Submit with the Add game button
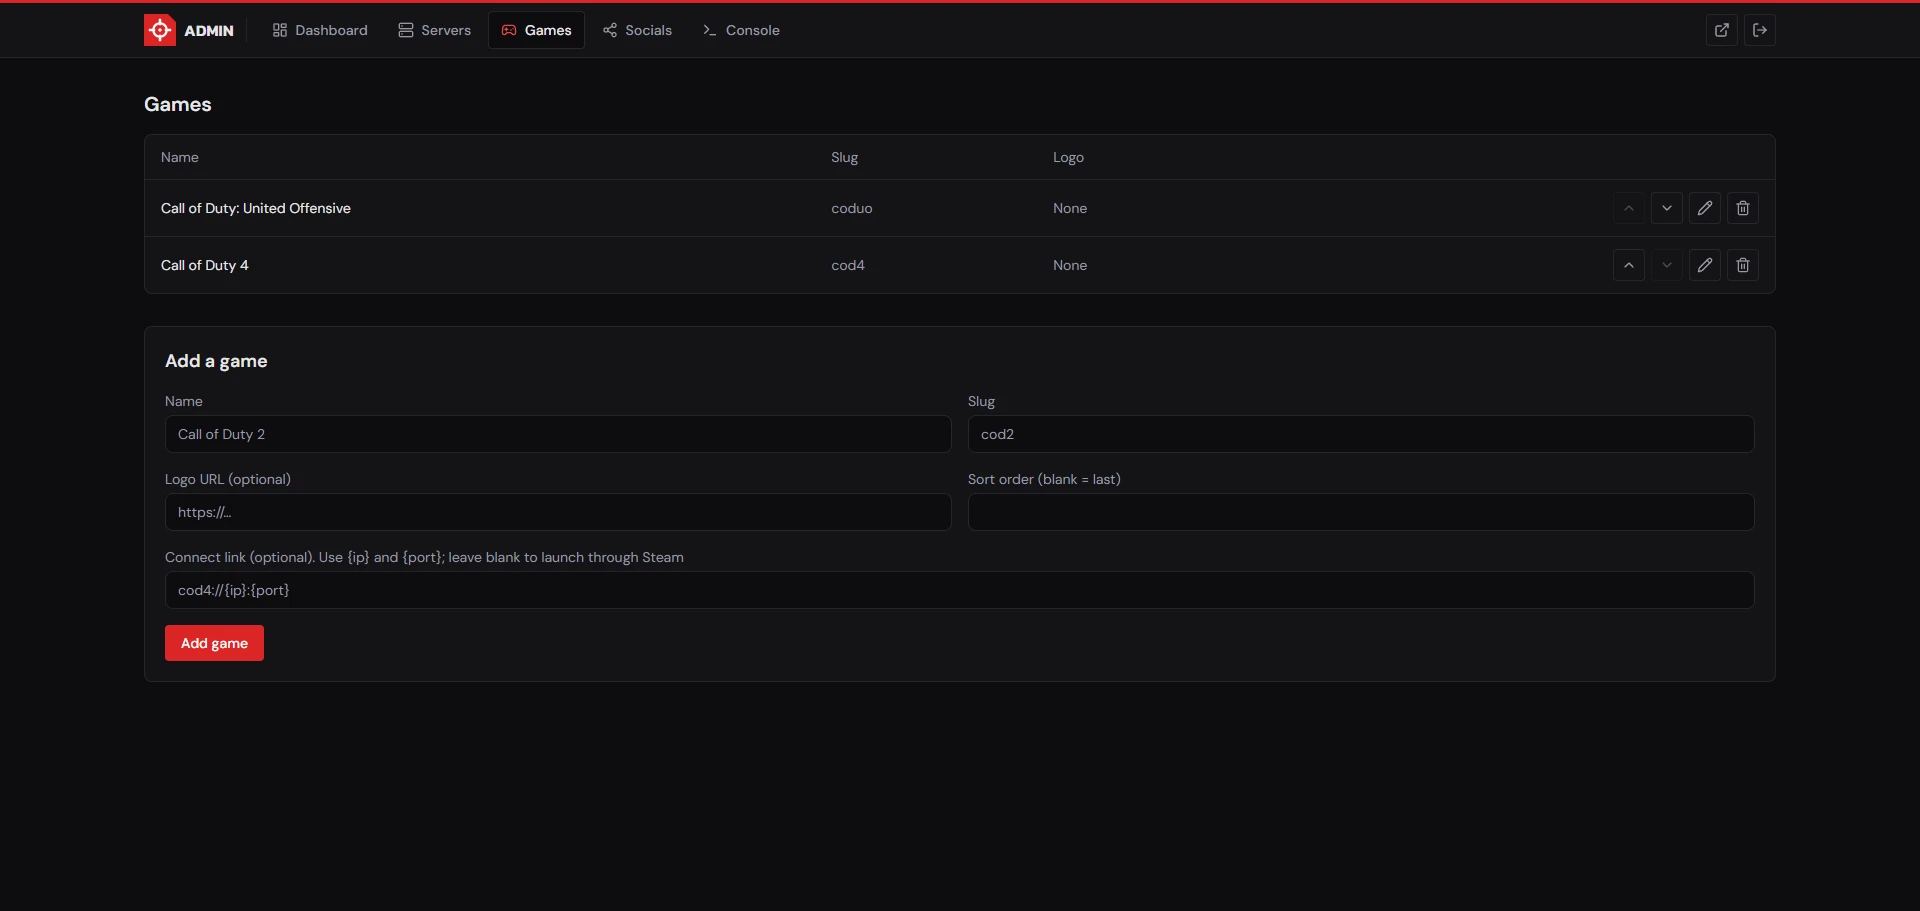 pyautogui.click(x=214, y=643)
